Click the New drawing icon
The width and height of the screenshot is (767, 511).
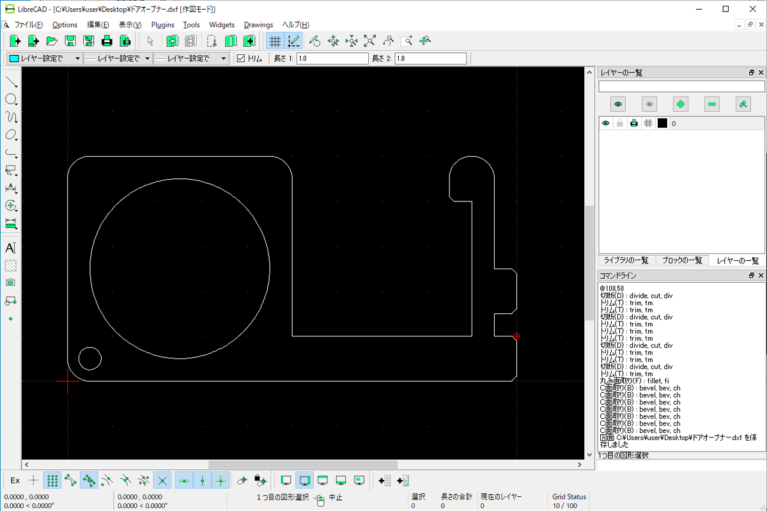pos(14,41)
